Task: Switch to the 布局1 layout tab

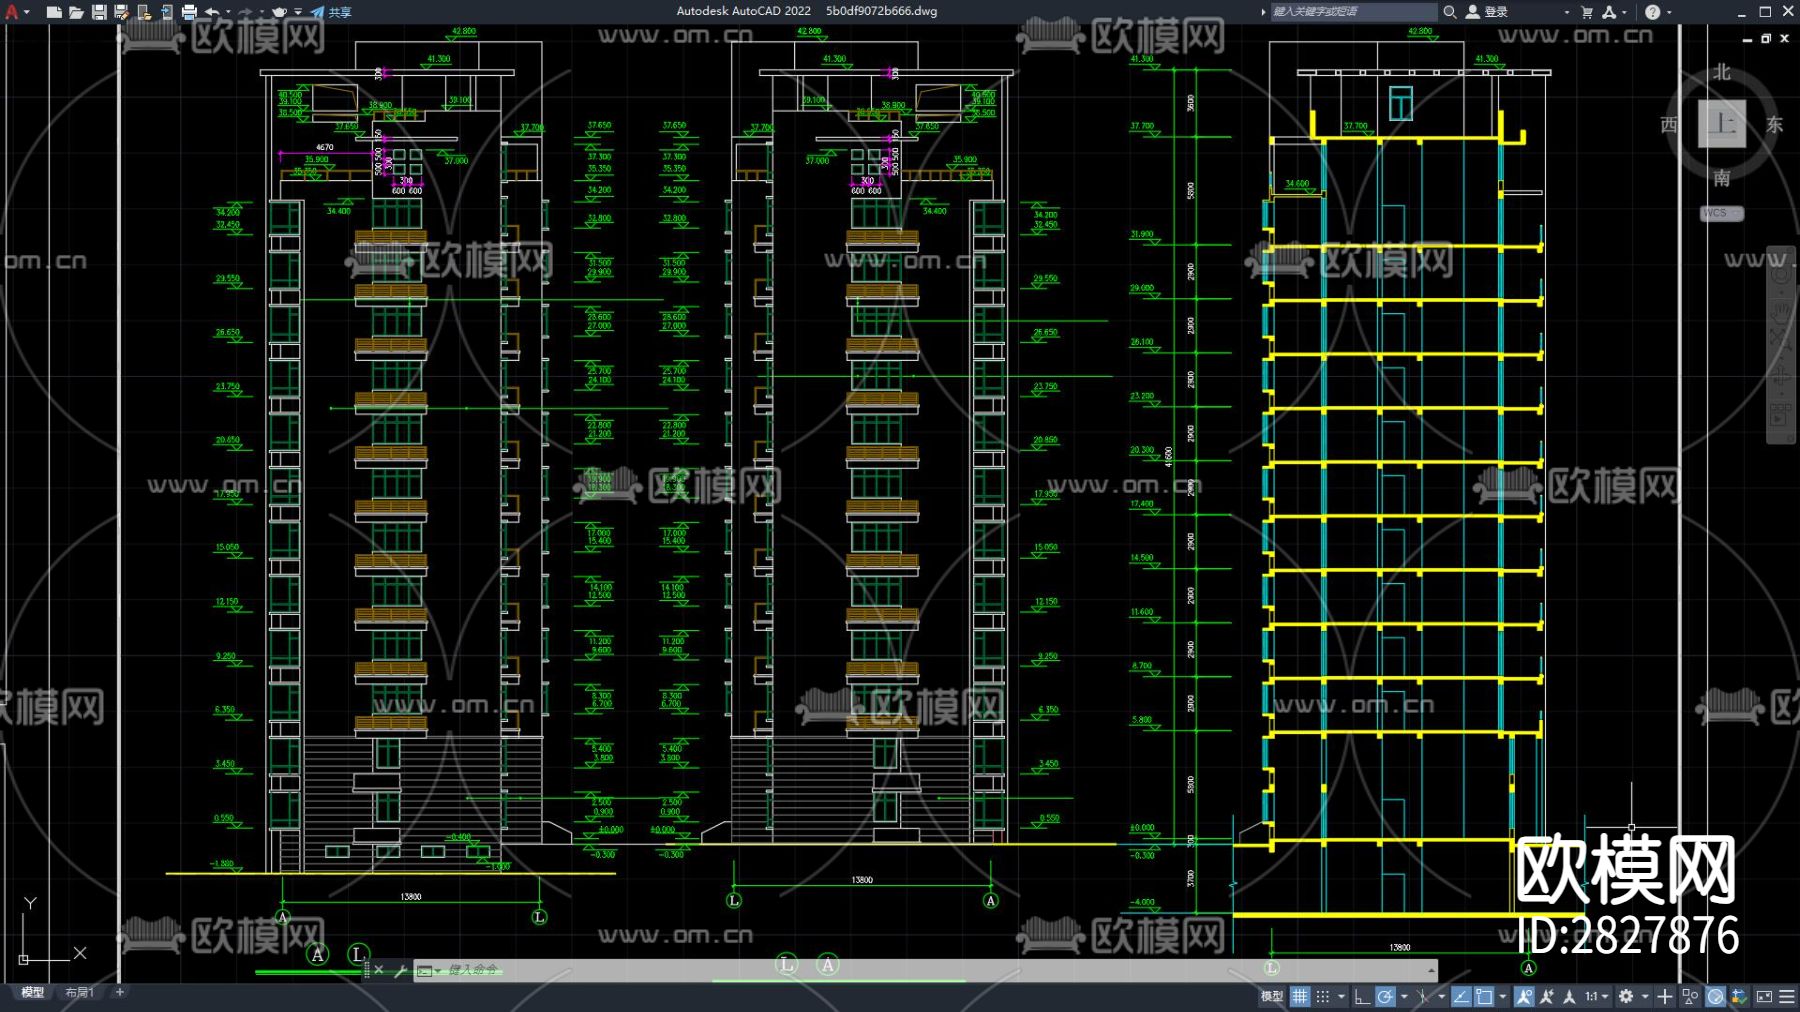Action: (x=80, y=992)
